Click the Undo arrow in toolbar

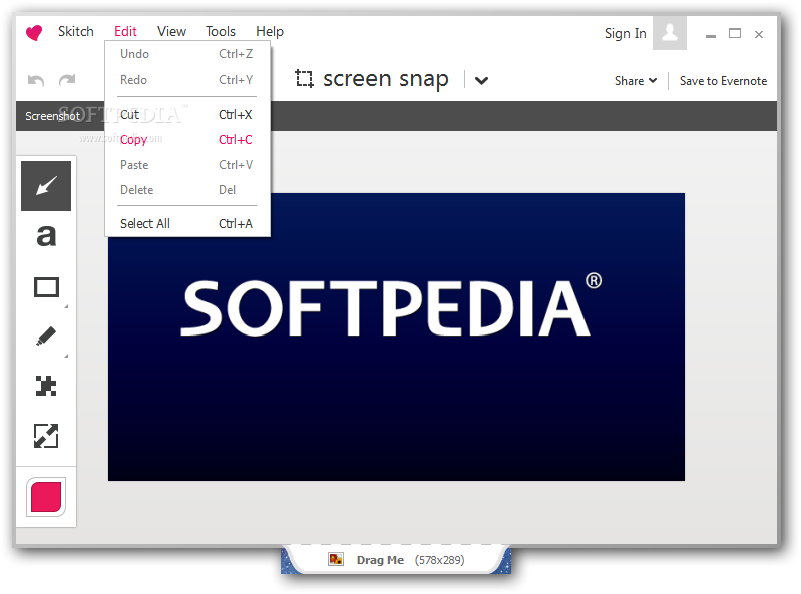(x=36, y=80)
